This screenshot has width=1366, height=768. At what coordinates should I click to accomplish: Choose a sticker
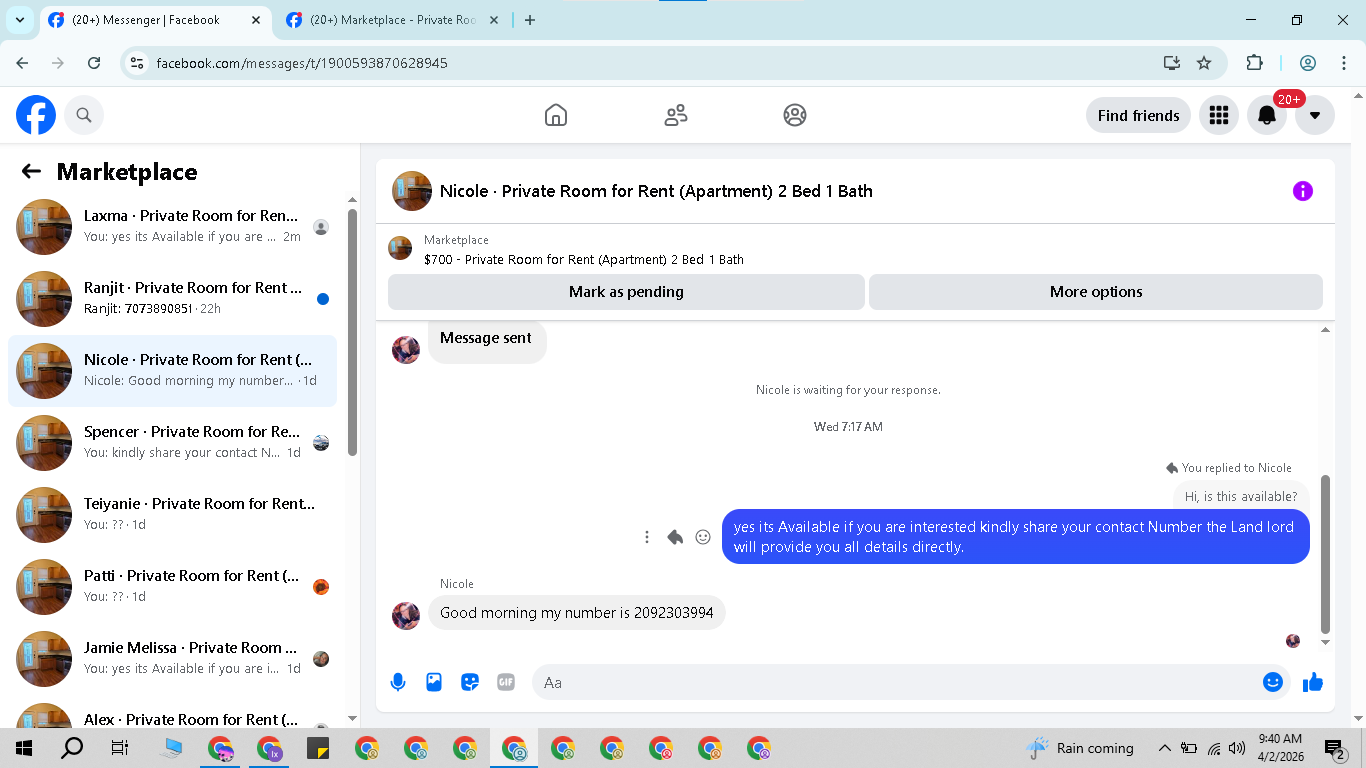point(470,682)
